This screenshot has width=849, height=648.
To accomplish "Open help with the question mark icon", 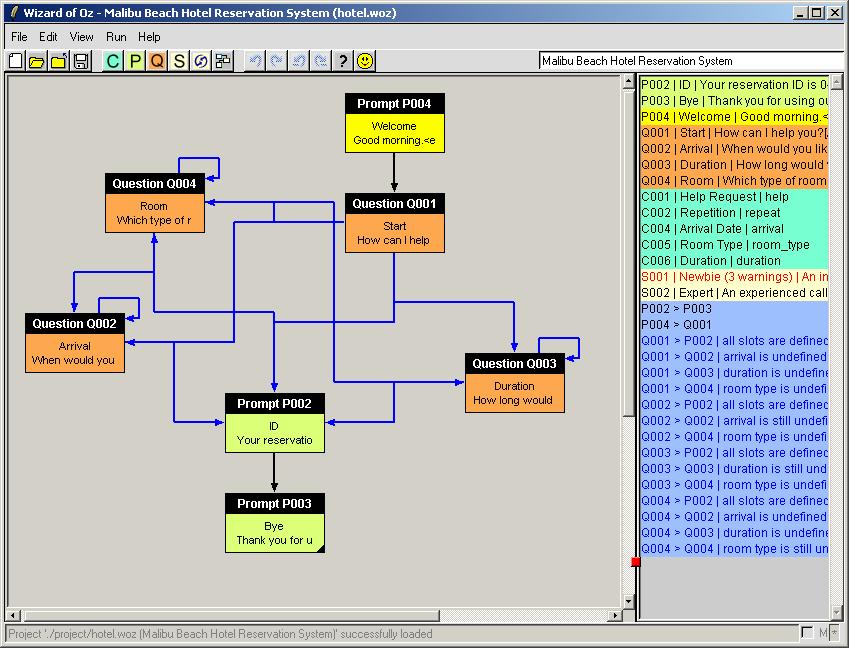I will click(343, 61).
